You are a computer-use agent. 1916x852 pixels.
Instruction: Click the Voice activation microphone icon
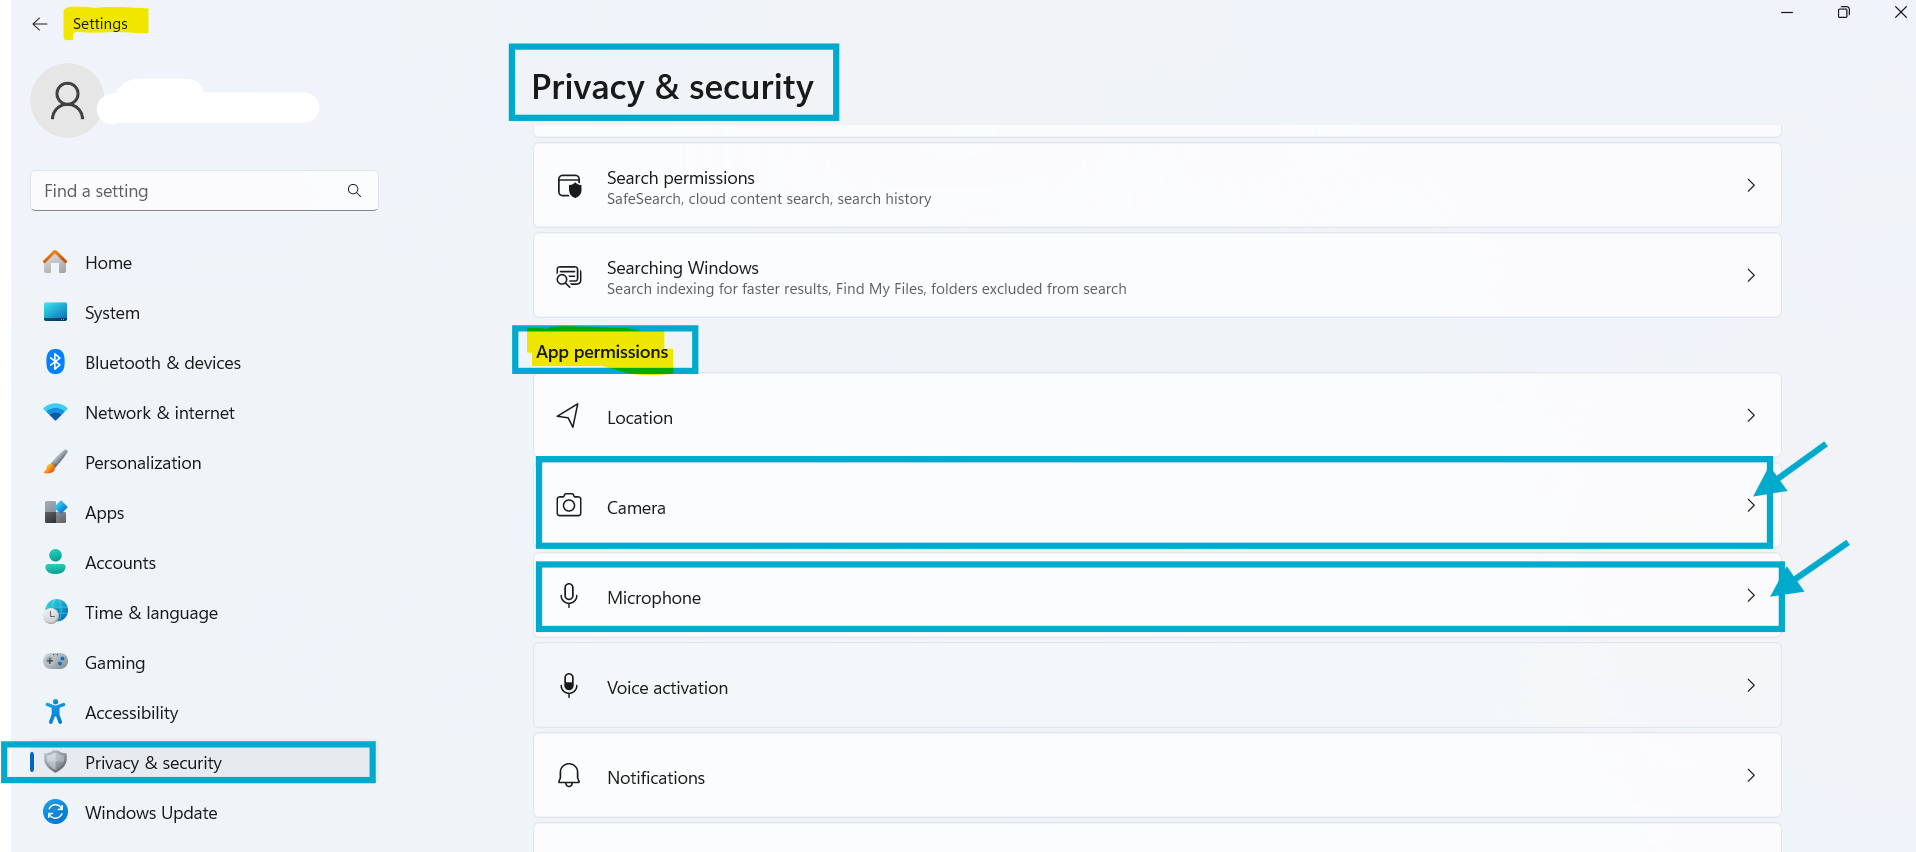click(x=569, y=685)
